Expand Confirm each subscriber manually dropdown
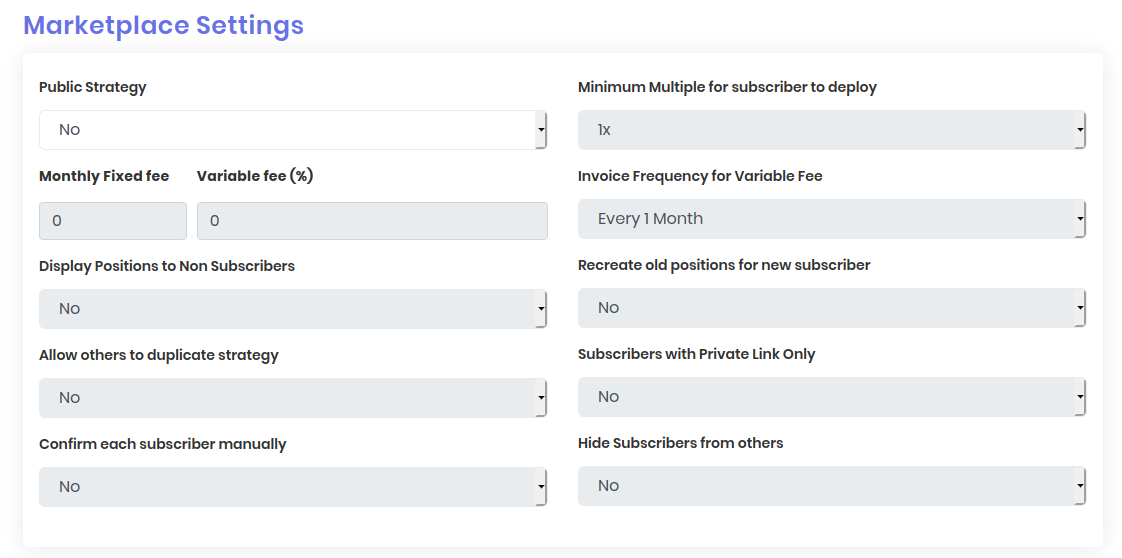The width and height of the screenshot is (1122, 558). click(292, 487)
